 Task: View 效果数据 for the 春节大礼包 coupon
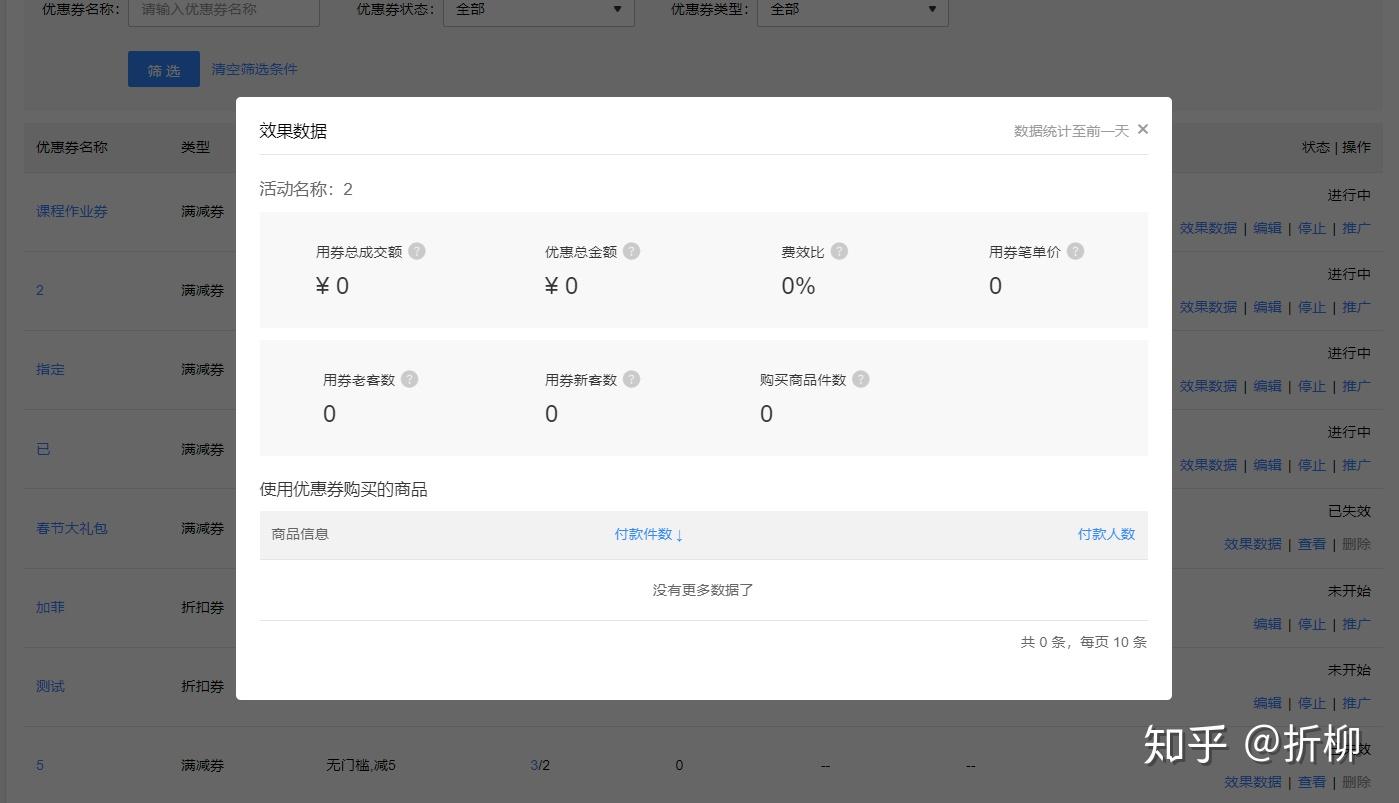coord(1253,544)
